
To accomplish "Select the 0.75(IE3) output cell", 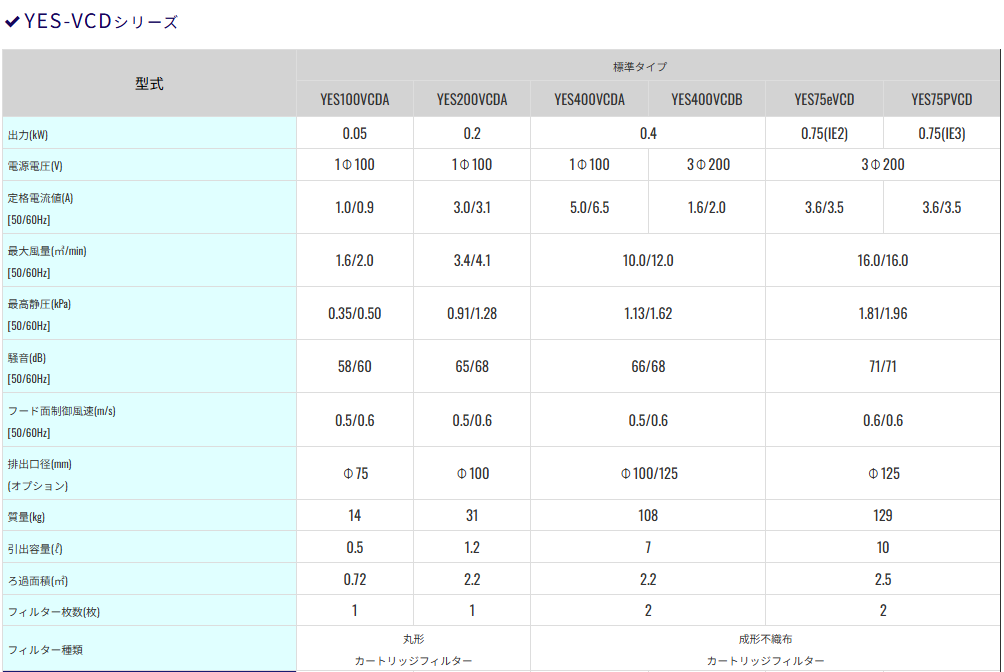I will click(941, 134).
